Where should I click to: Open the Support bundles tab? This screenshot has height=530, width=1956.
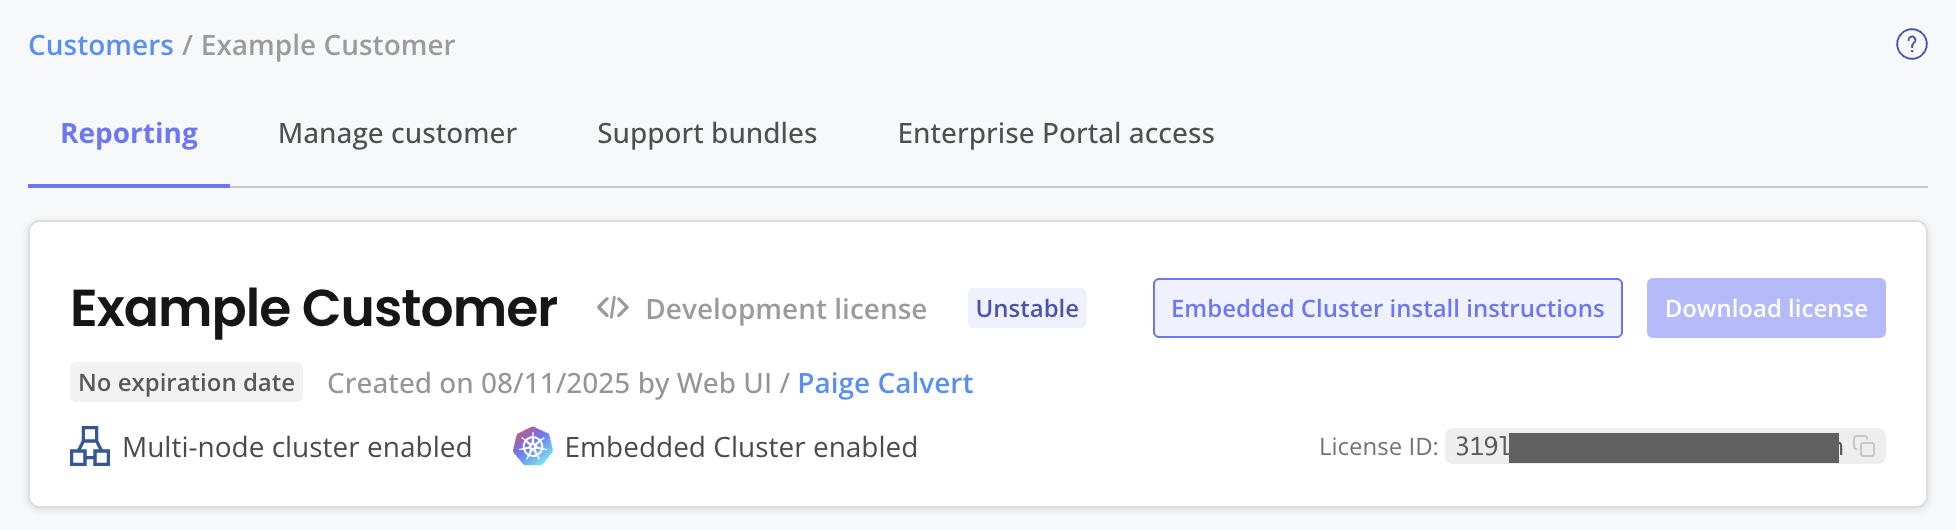(x=706, y=134)
